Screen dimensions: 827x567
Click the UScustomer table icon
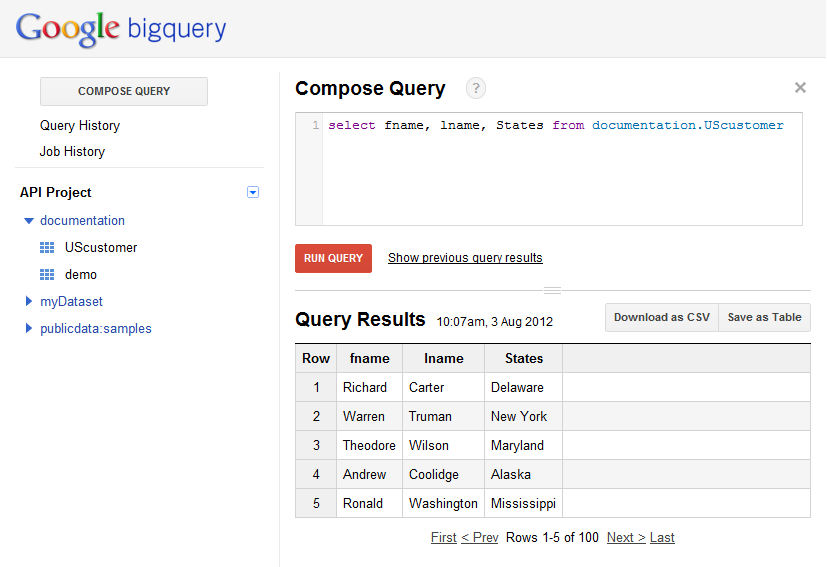click(x=47, y=247)
